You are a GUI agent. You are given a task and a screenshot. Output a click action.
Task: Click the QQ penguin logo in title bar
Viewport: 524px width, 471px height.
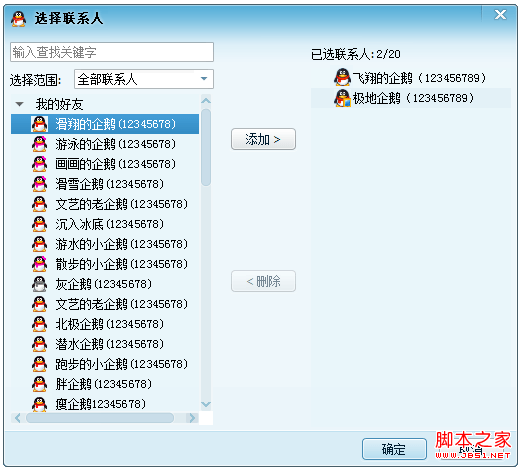[18, 19]
